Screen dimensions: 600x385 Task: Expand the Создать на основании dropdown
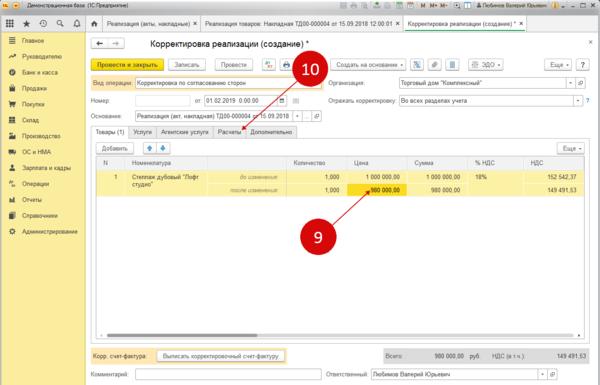(x=368, y=65)
